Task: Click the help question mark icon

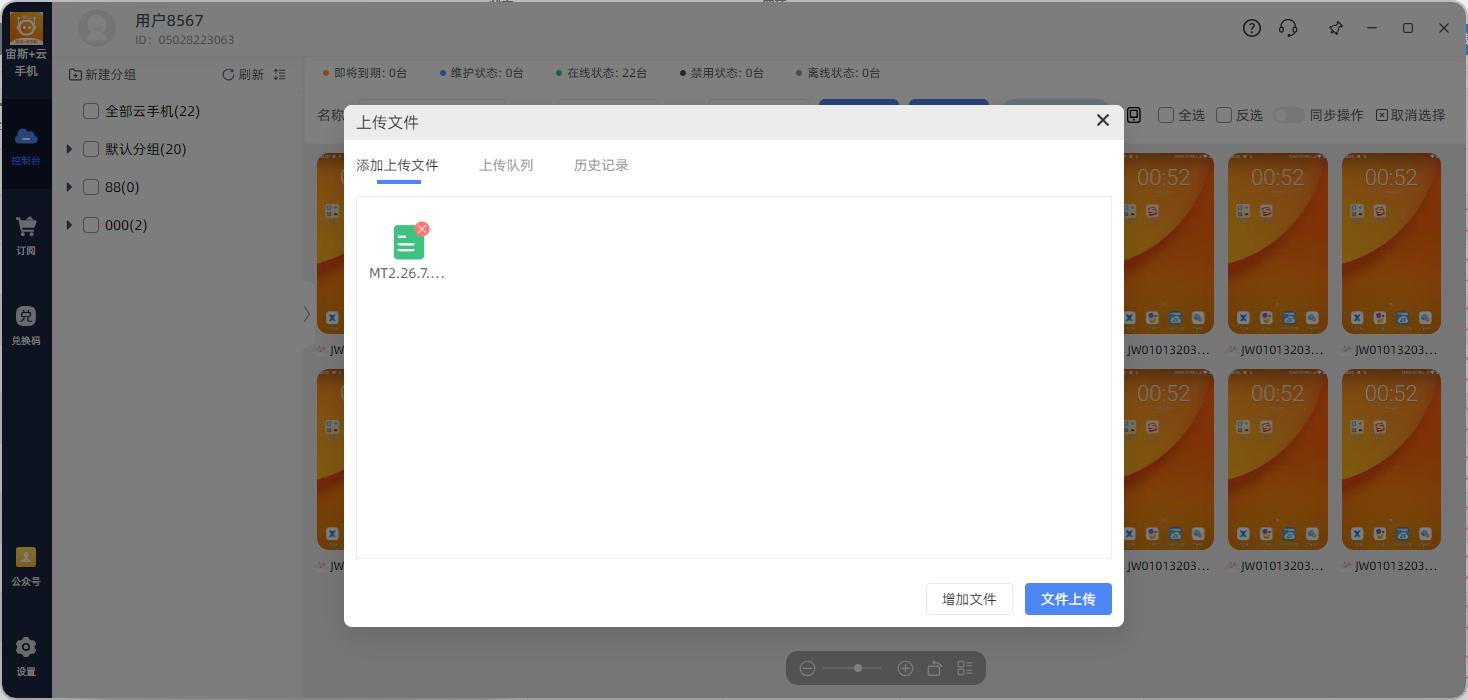Action: pyautogui.click(x=1252, y=28)
